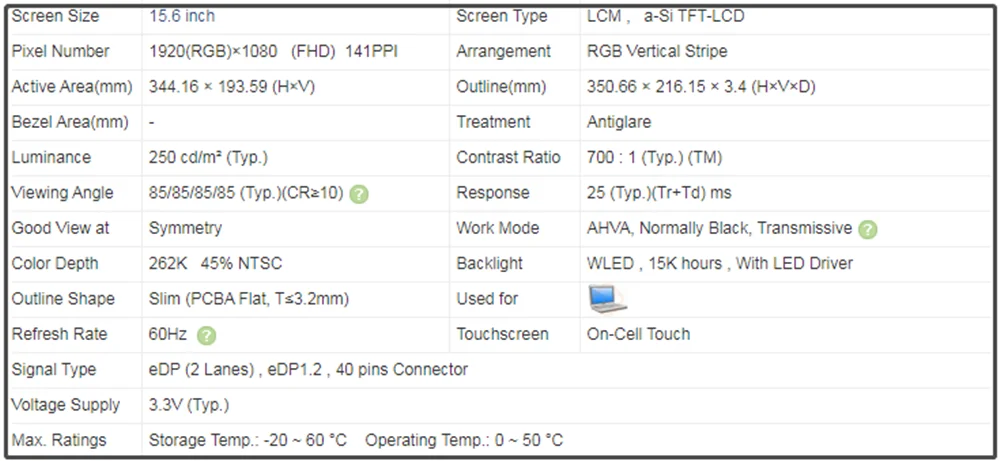The width and height of the screenshot is (1000, 461).
Task: Click the RGB Vertical Stripe arrangement value
Action: pyautogui.click(x=657, y=51)
